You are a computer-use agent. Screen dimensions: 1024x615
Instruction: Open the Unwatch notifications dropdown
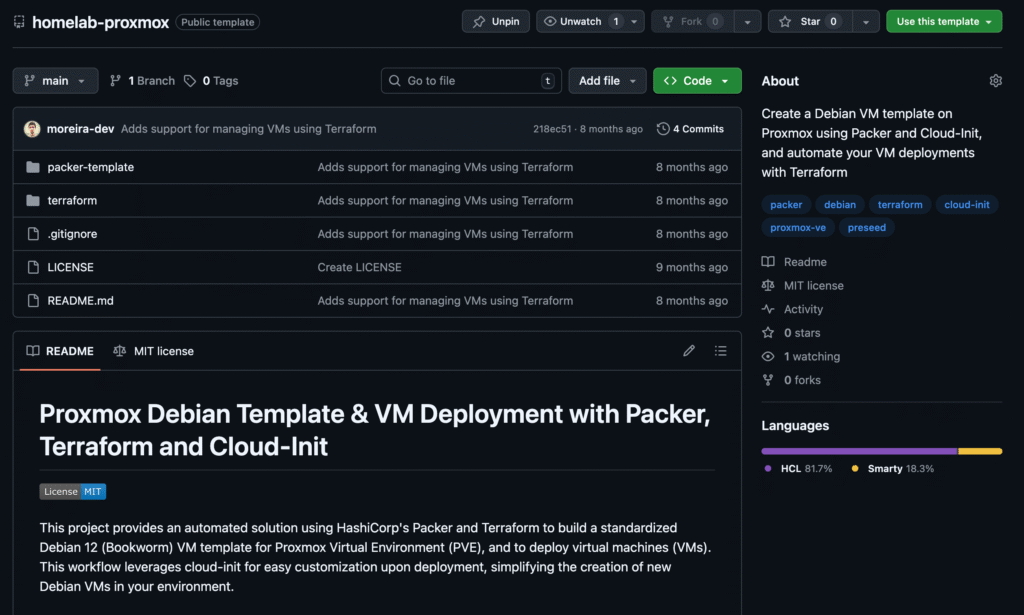coord(590,22)
